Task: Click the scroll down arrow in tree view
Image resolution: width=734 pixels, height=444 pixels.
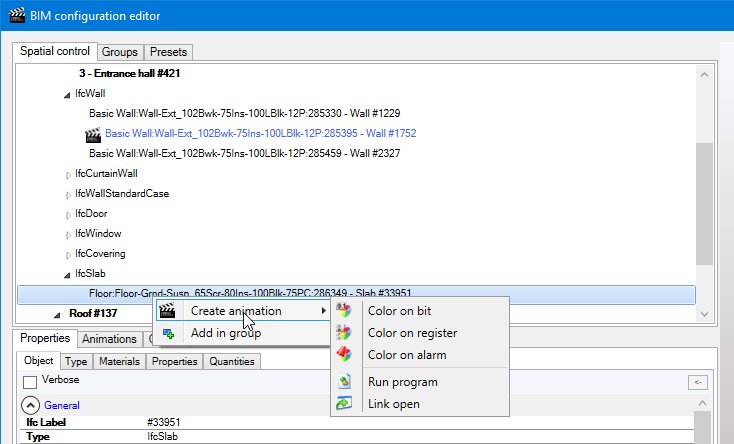Action: [x=705, y=314]
